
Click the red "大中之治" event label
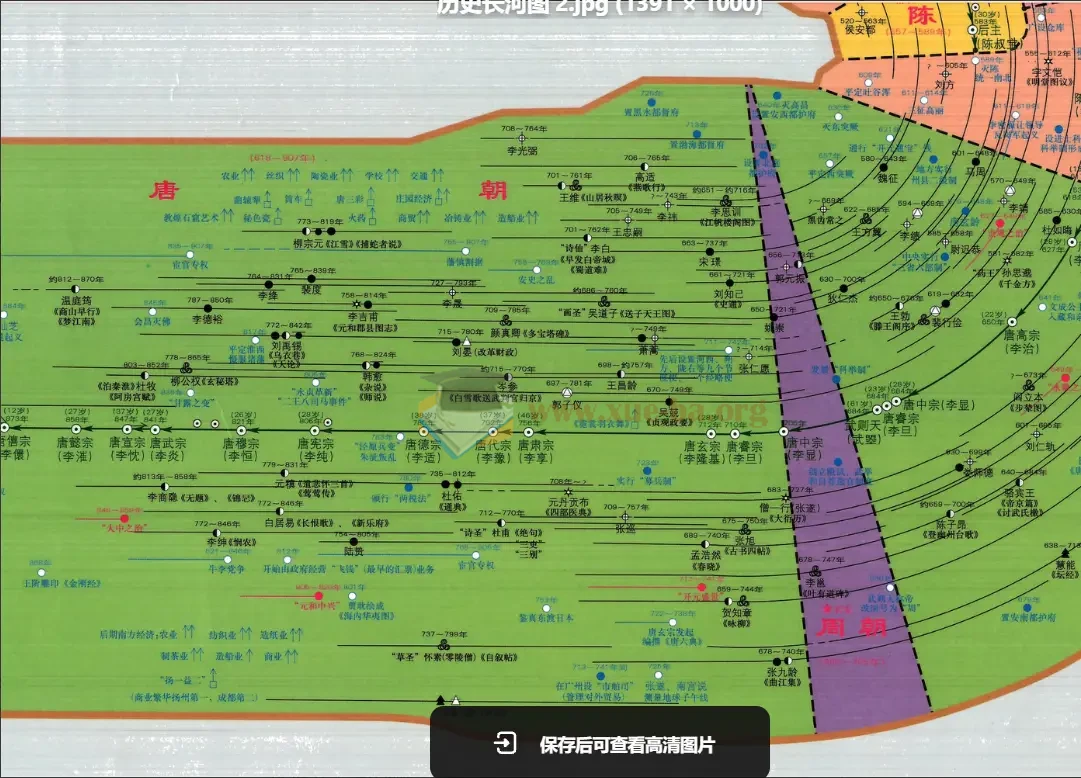[x=123, y=528]
